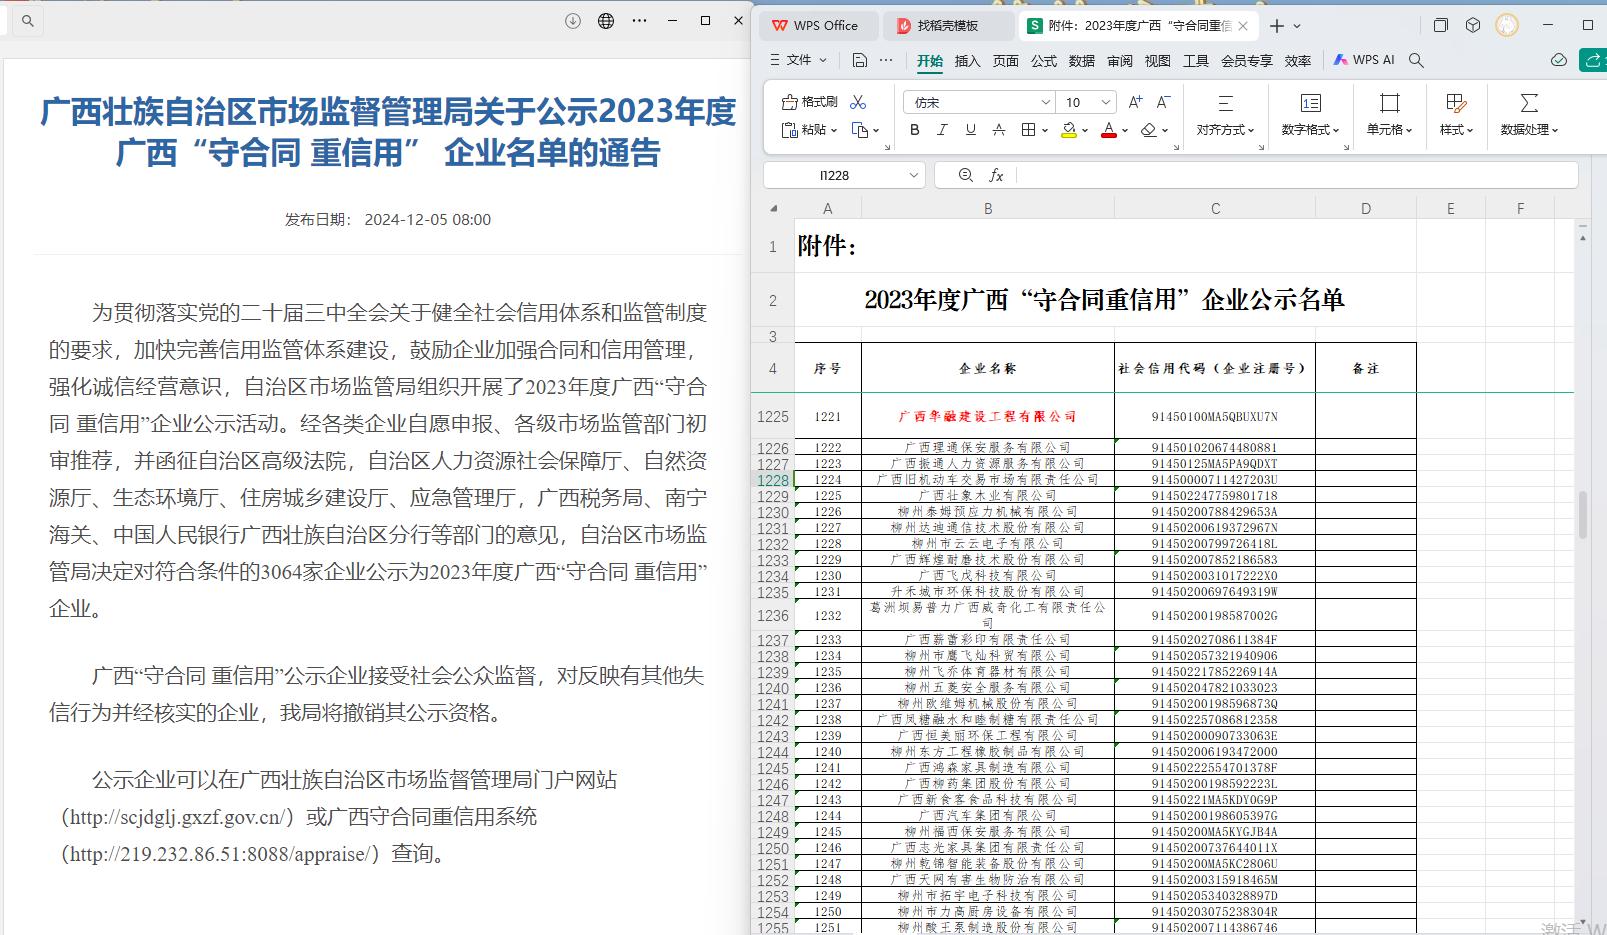Toggle Italic formatting
Viewport: 1607px width, 935px height.
[x=942, y=130]
